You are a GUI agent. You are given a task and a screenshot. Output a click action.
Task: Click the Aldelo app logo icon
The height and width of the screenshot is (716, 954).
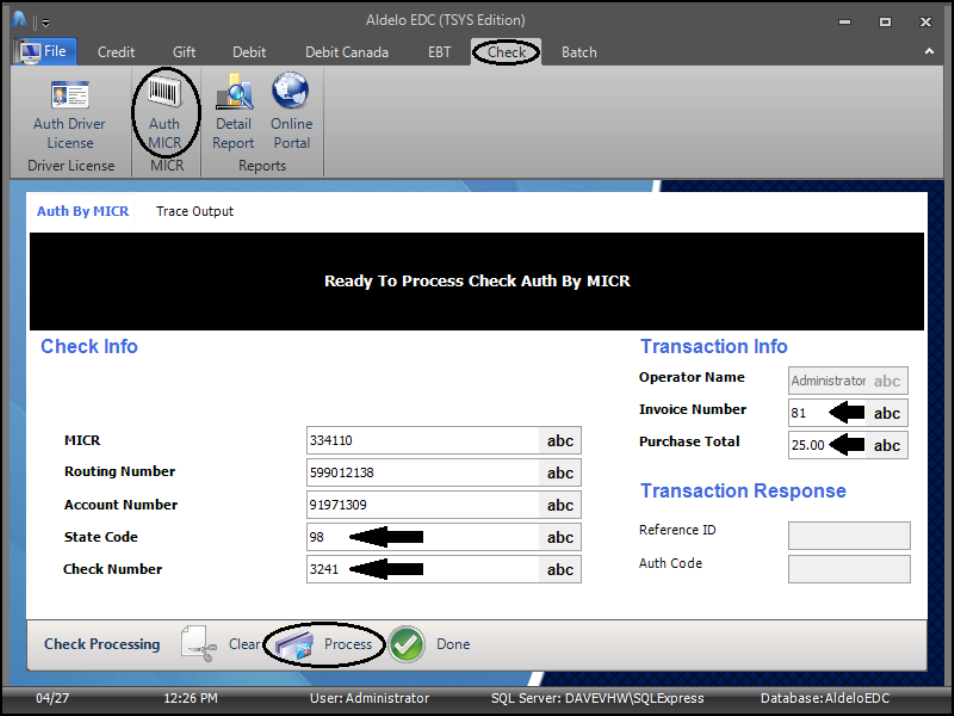pos(19,19)
